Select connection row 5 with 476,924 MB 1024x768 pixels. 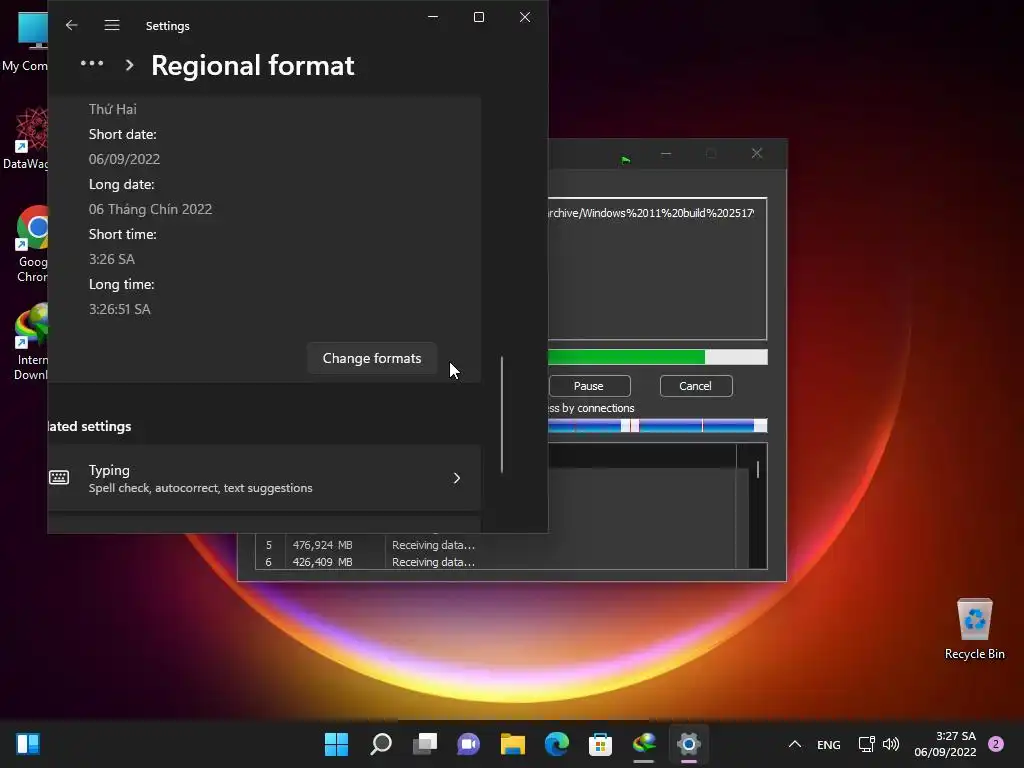click(496, 545)
